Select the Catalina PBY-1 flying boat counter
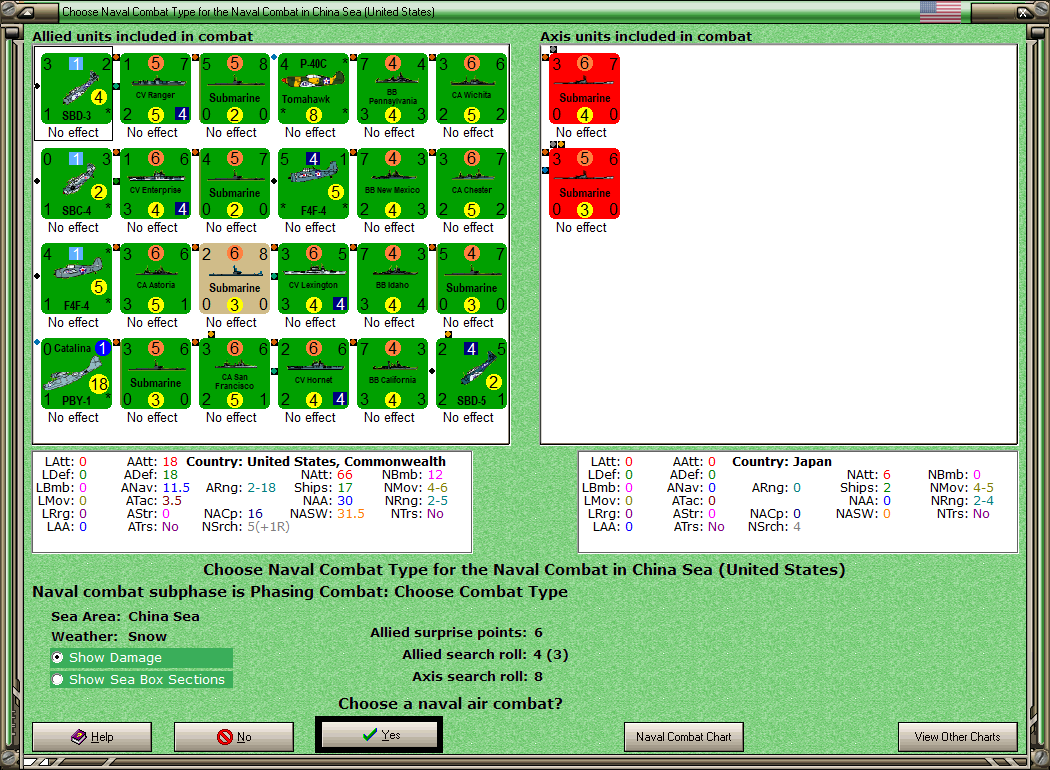Screen dimensions: 1050x770 coord(76,374)
